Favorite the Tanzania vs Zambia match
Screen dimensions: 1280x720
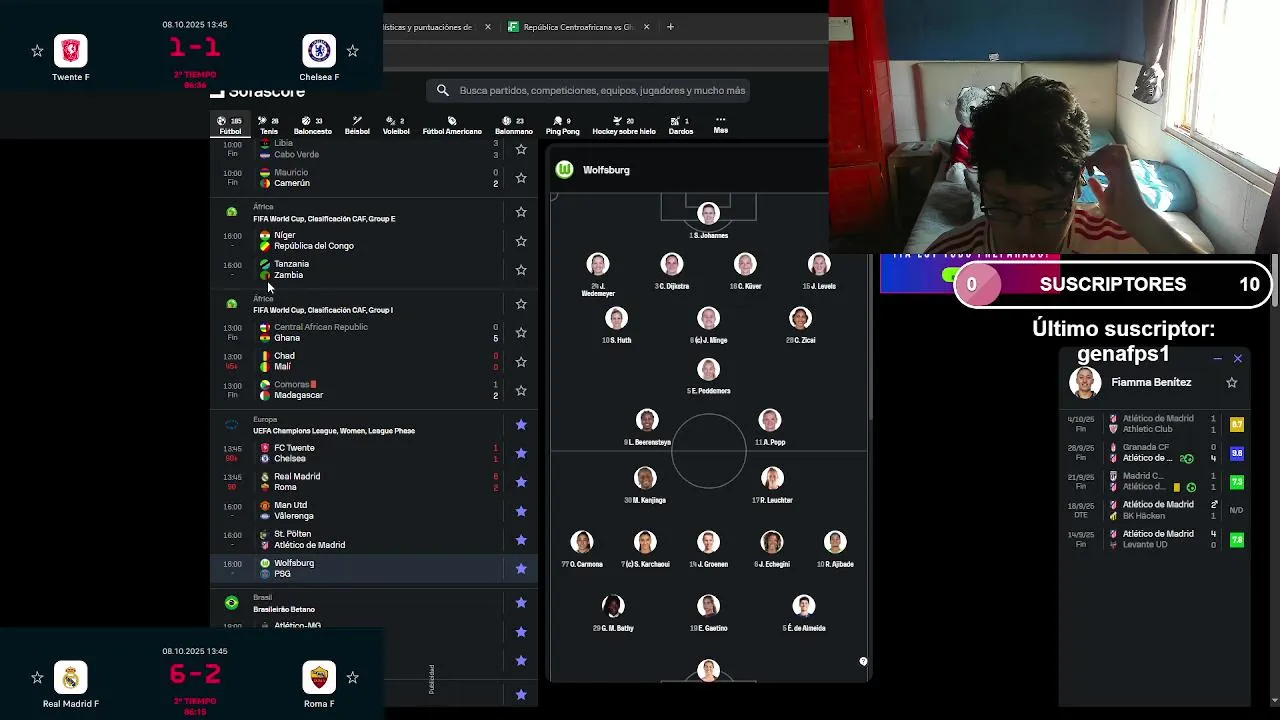point(521,270)
